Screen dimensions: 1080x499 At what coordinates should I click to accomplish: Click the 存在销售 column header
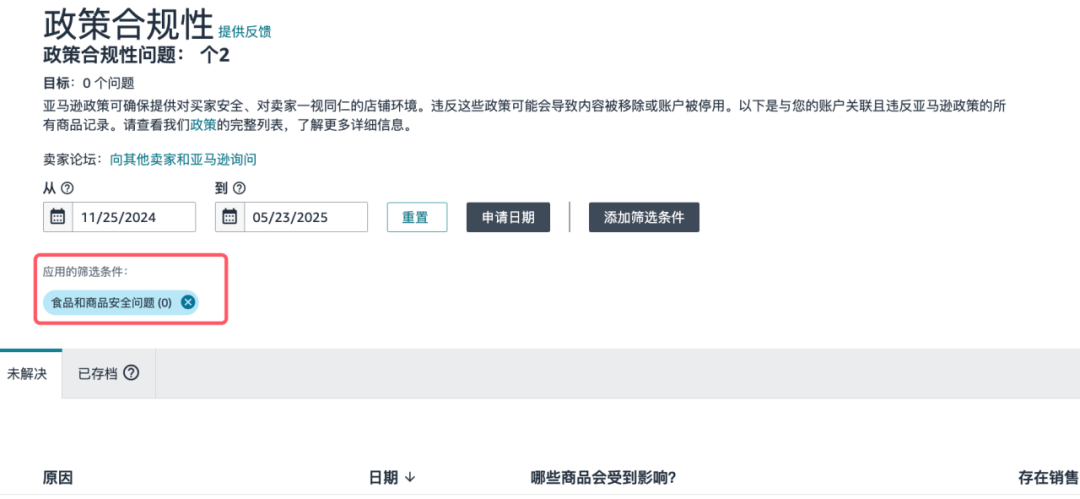tap(1048, 478)
